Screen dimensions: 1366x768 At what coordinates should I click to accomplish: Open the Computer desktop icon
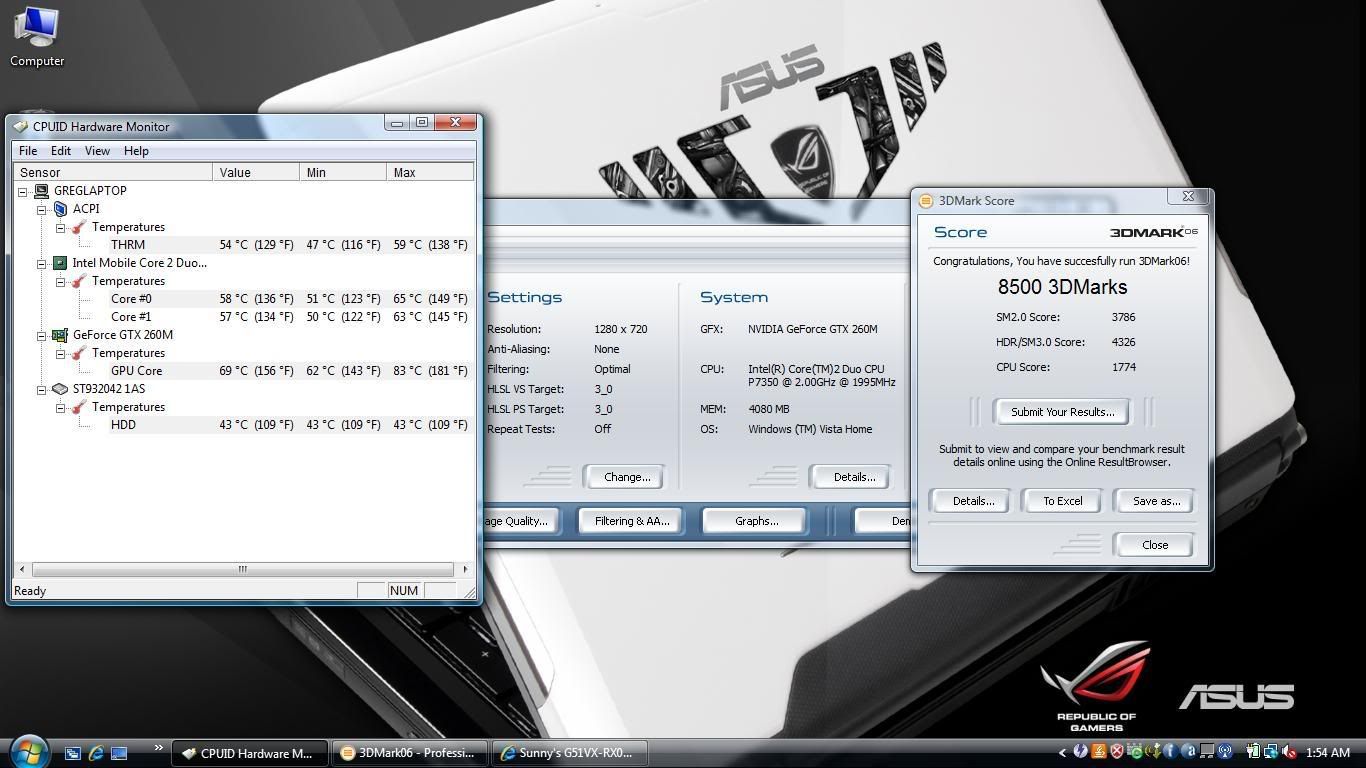(x=37, y=37)
